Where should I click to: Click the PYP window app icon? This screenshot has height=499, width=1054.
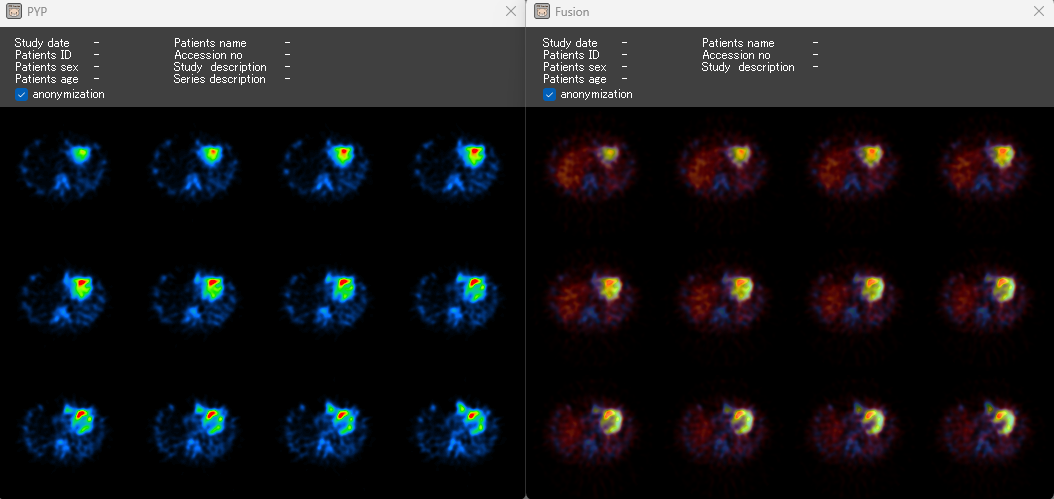point(13,11)
